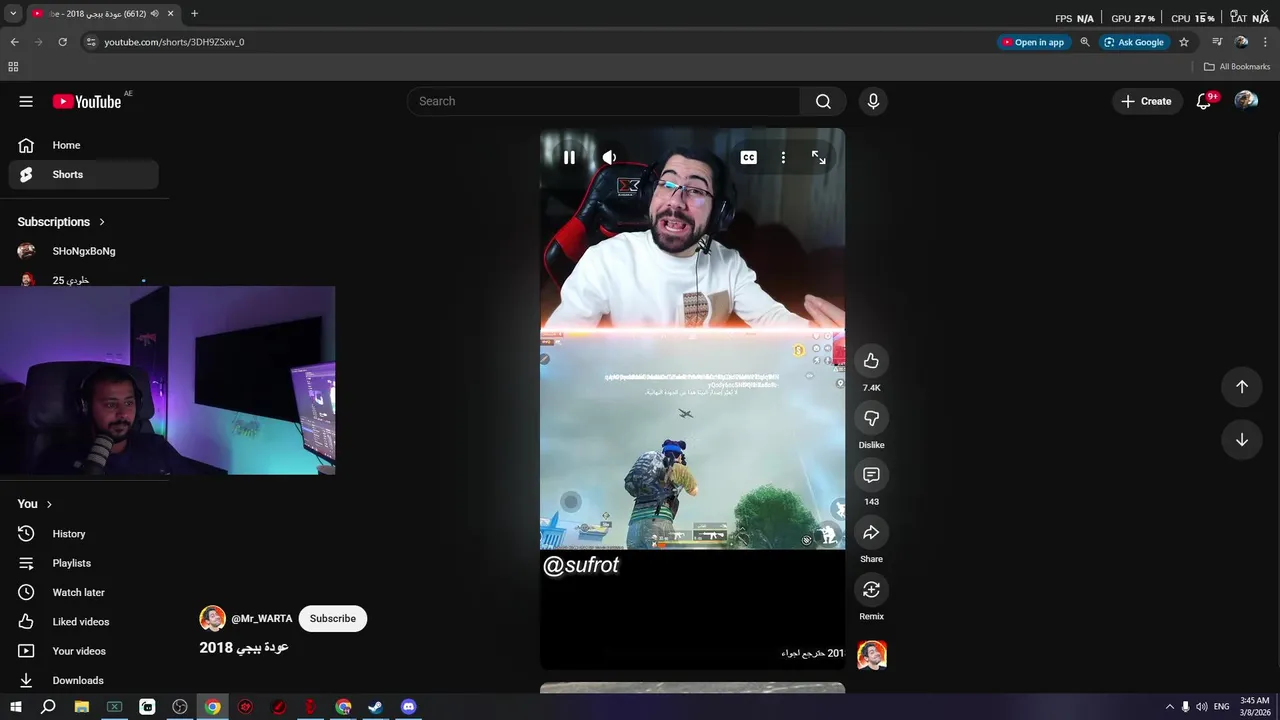Open the Chrome apps grid shortcut
Viewport: 1280px width, 720px height.
tap(13, 67)
